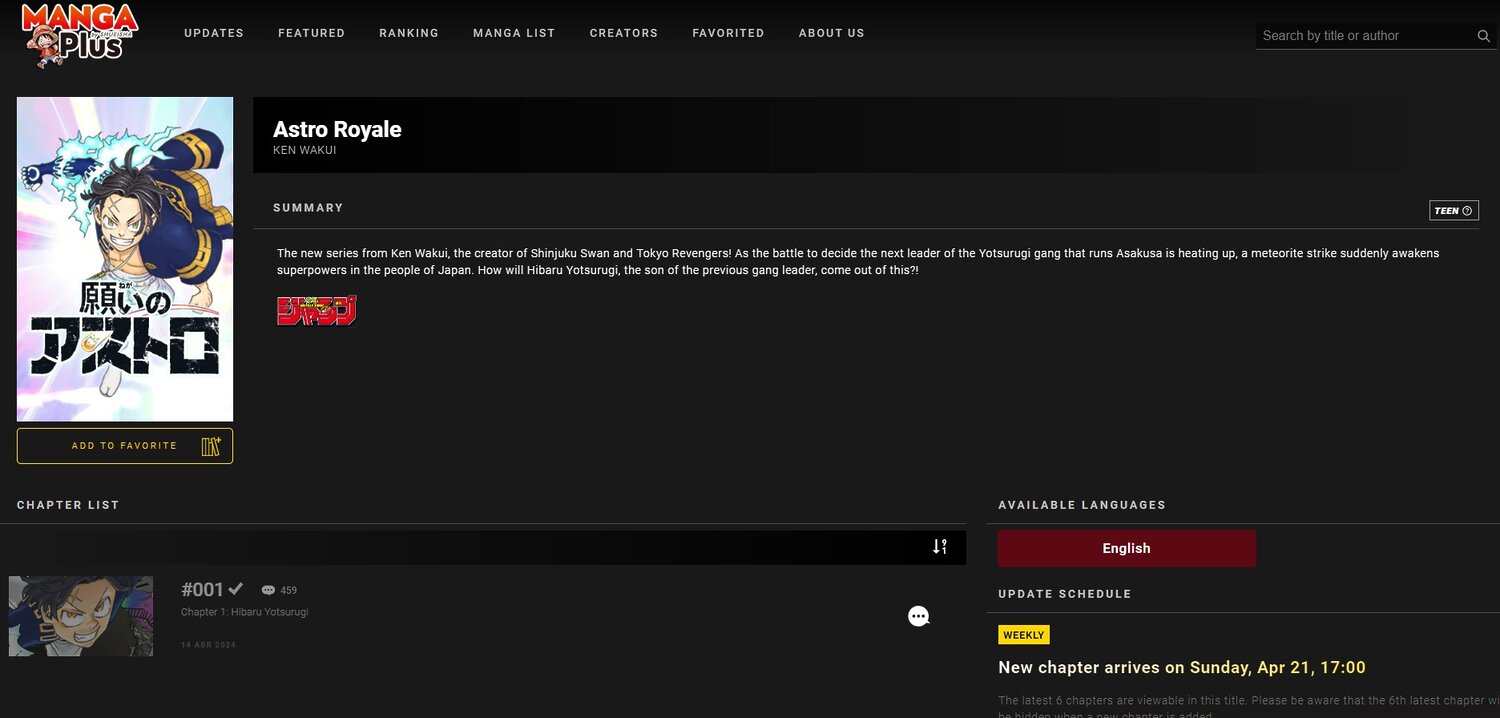Open chapter 1 Hibaru Yotsurugi thumbnail
This screenshot has width=1500, height=718.
(x=81, y=616)
